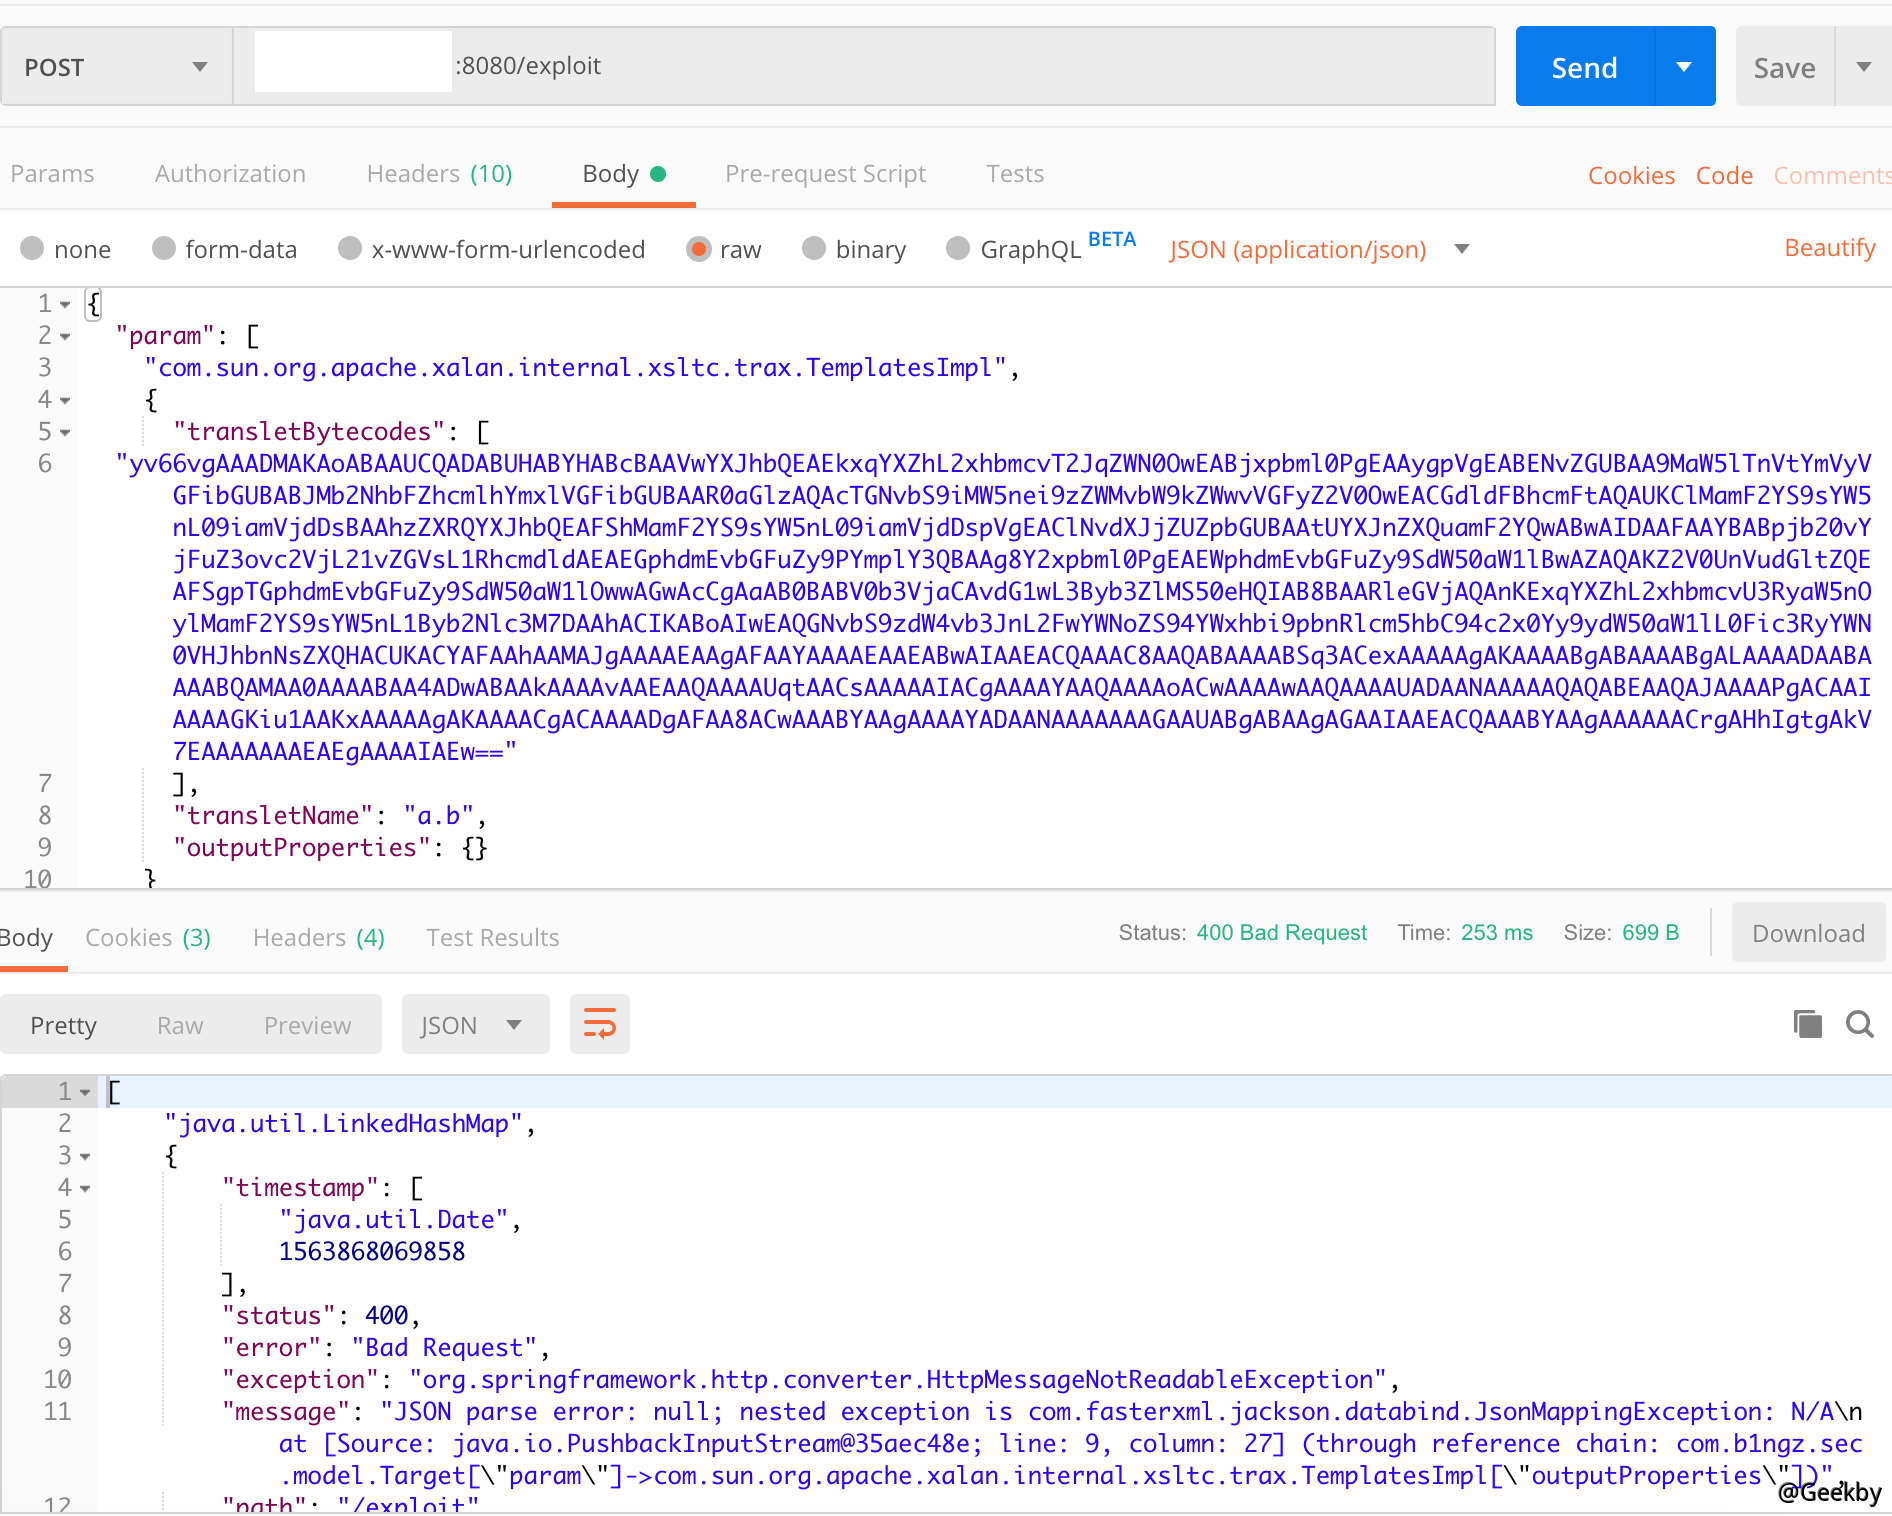Download the response body
This screenshot has height=1516, width=1892.
[x=1808, y=932]
